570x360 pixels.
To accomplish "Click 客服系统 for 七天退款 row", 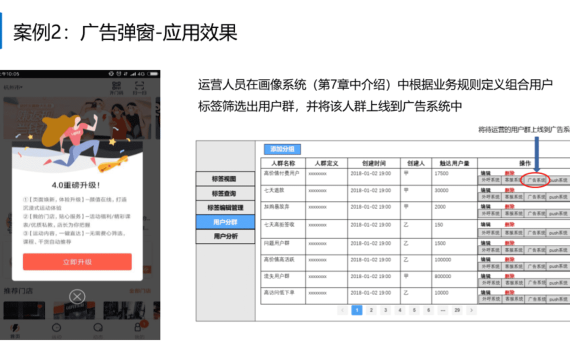I will 513,197.
